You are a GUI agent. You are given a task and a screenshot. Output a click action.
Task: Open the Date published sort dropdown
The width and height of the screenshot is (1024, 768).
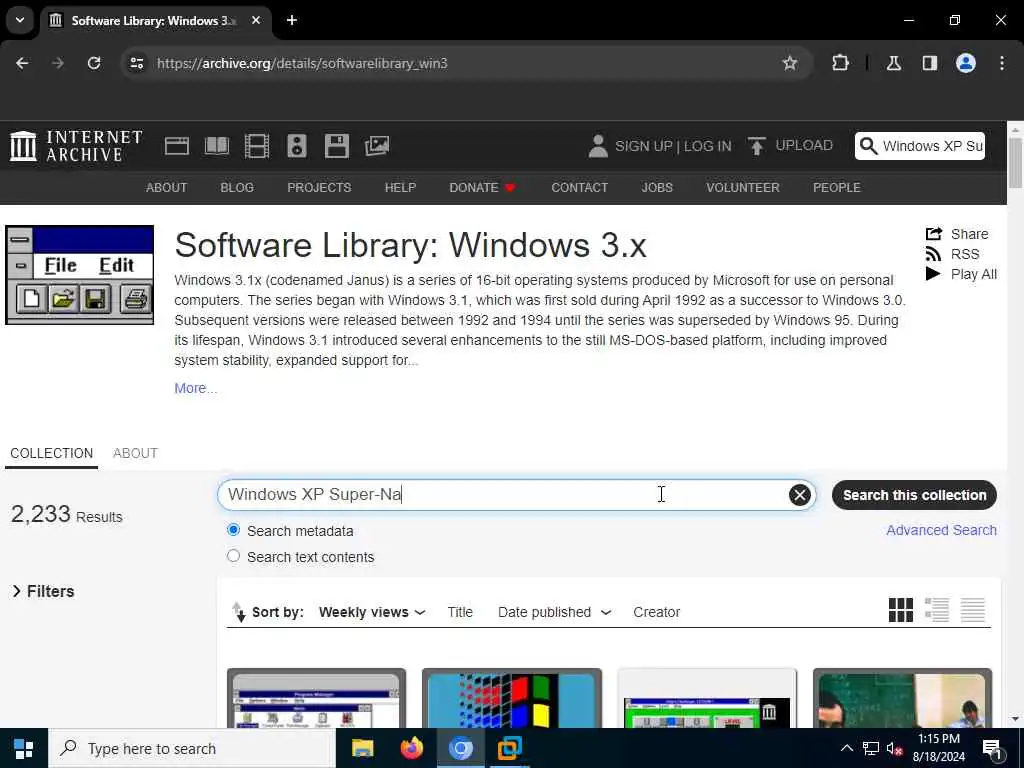coord(554,612)
